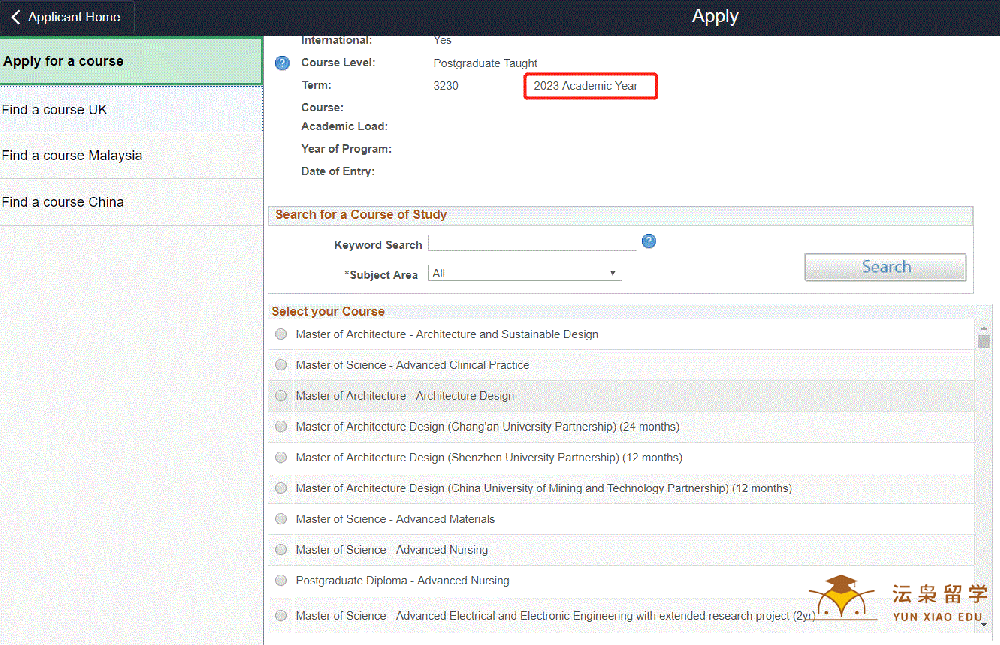Viewport: 1000px width, 645px height.
Task: Select Master of Science Advanced Nursing
Action: 281,549
